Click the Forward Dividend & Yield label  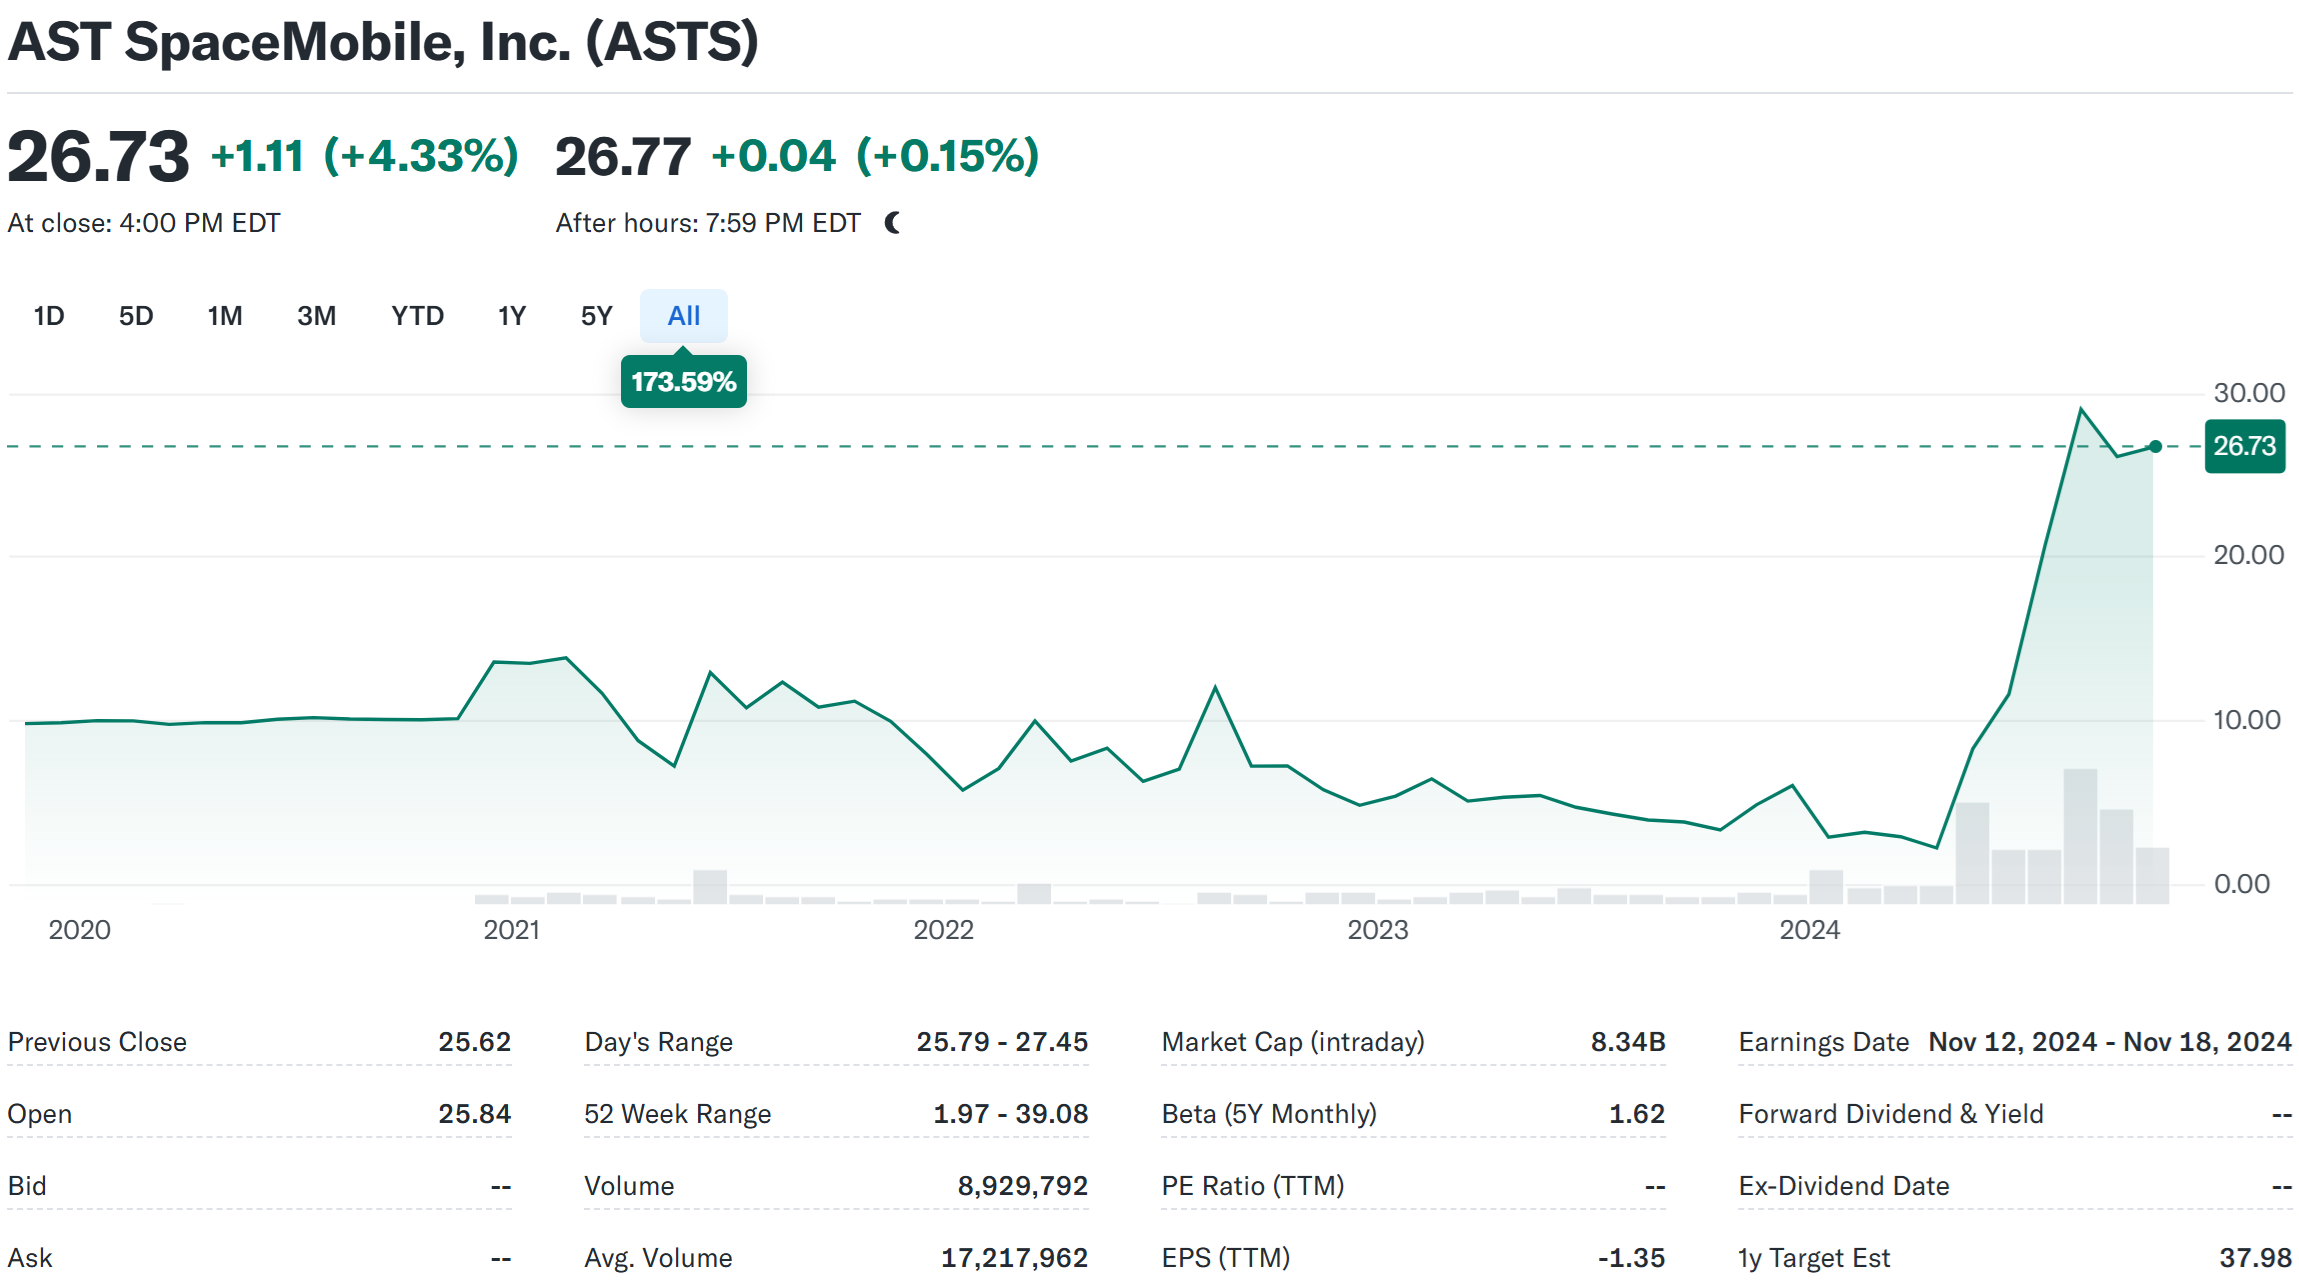point(1891,1114)
